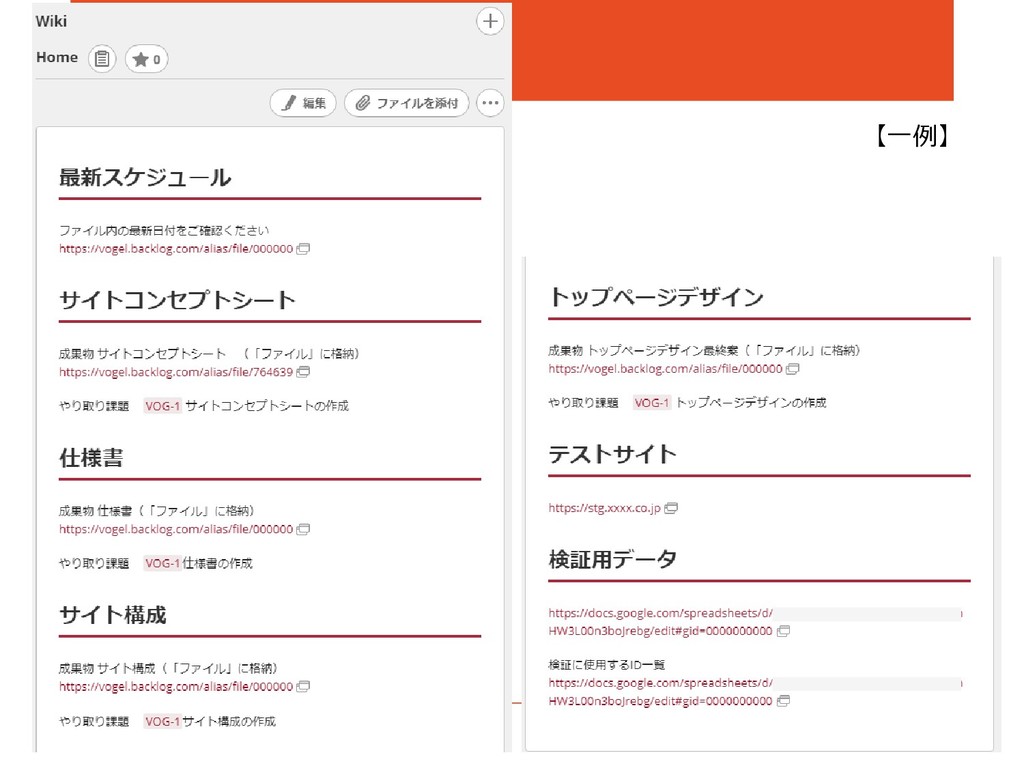Select the 最新スケジュール heading
Image resolution: width=1024 pixels, height=768 pixels.
pos(145,178)
